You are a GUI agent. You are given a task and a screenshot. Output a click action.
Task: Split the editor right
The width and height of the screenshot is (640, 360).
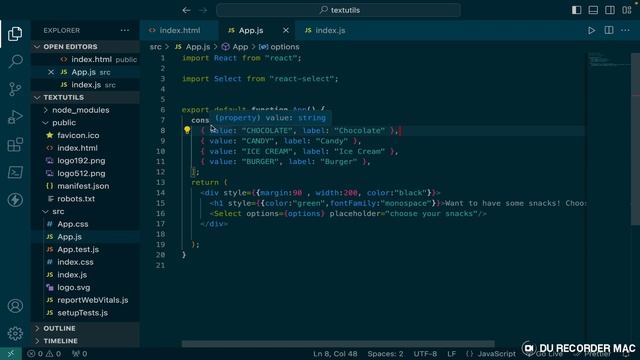(x=609, y=30)
